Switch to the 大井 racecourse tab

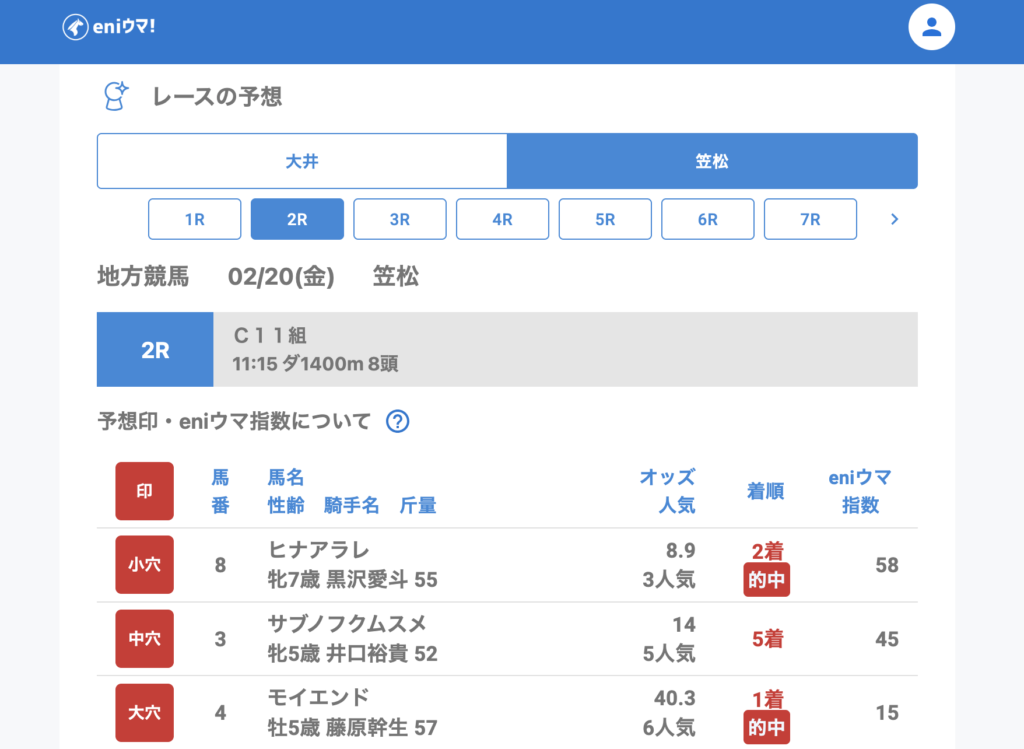(302, 161)
